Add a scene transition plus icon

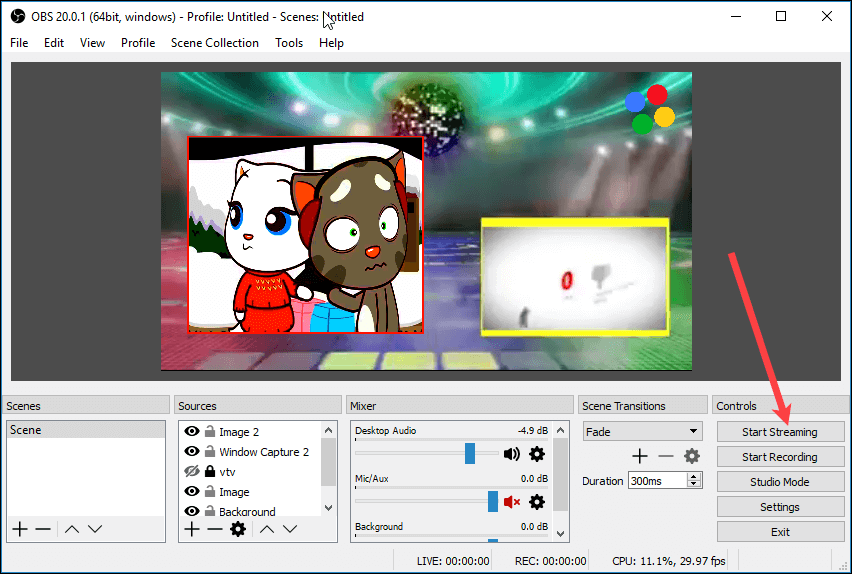640,456
